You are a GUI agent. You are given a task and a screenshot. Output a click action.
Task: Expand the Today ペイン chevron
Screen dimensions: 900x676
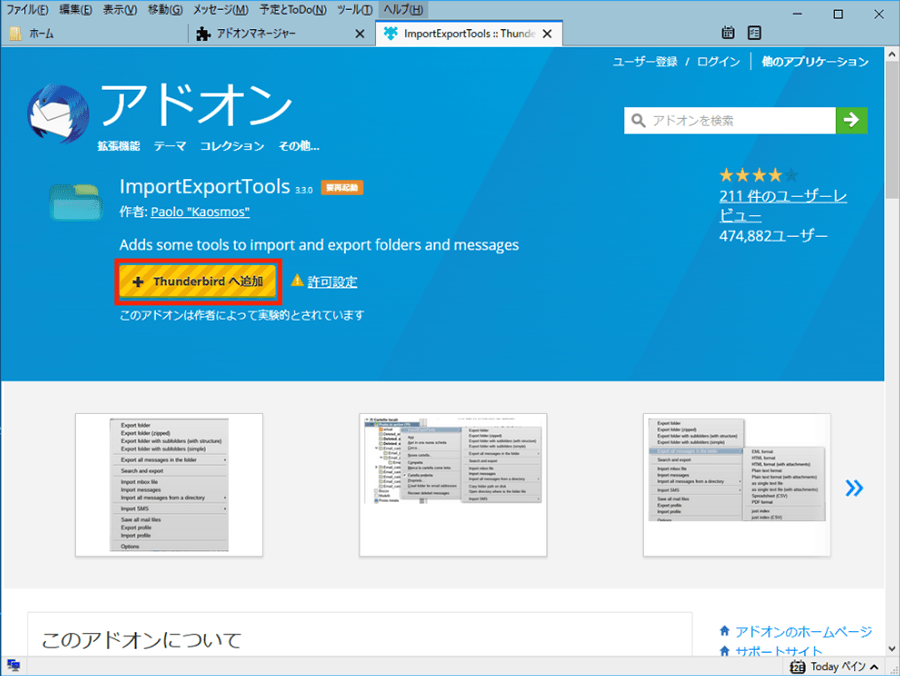pyautogui.click(x=874, y=667)
